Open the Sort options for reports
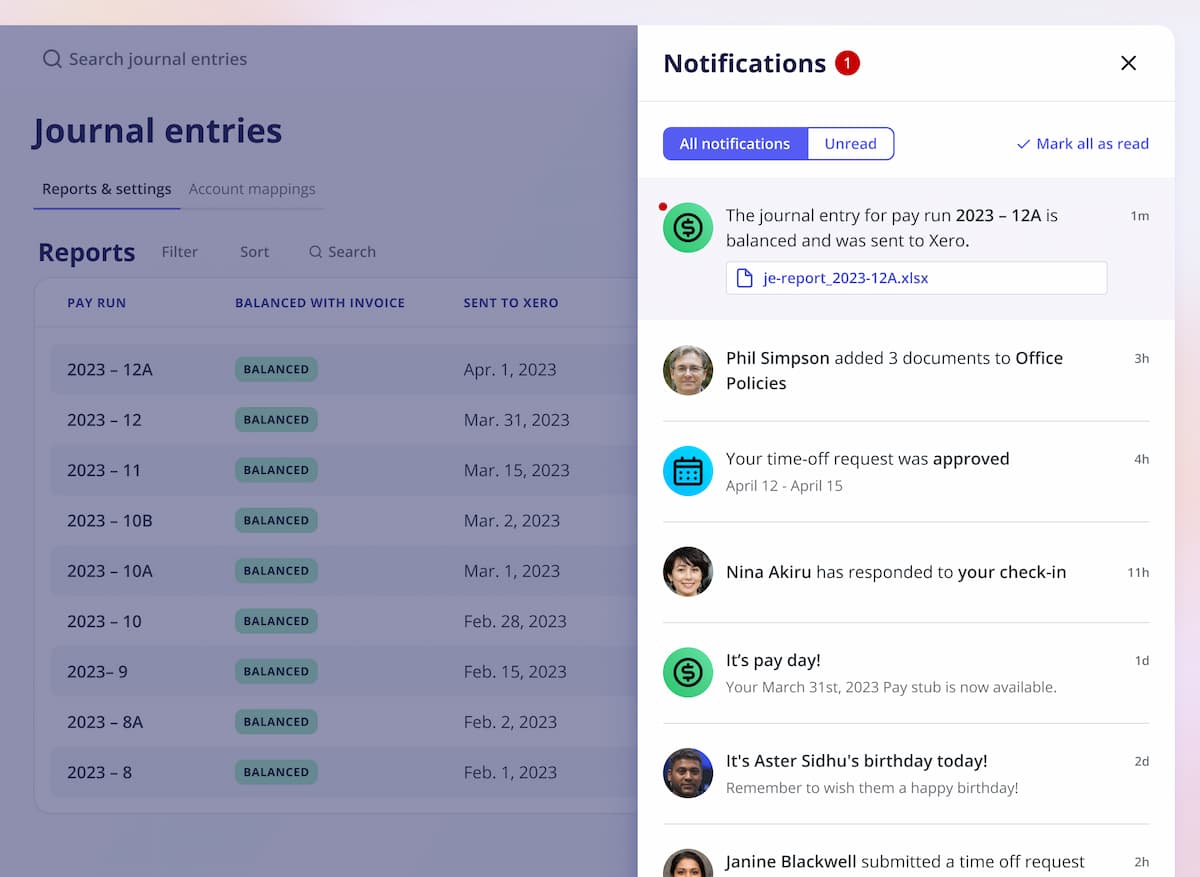The width and height of the screenshot is (1200, 877). tap(254, 252)
